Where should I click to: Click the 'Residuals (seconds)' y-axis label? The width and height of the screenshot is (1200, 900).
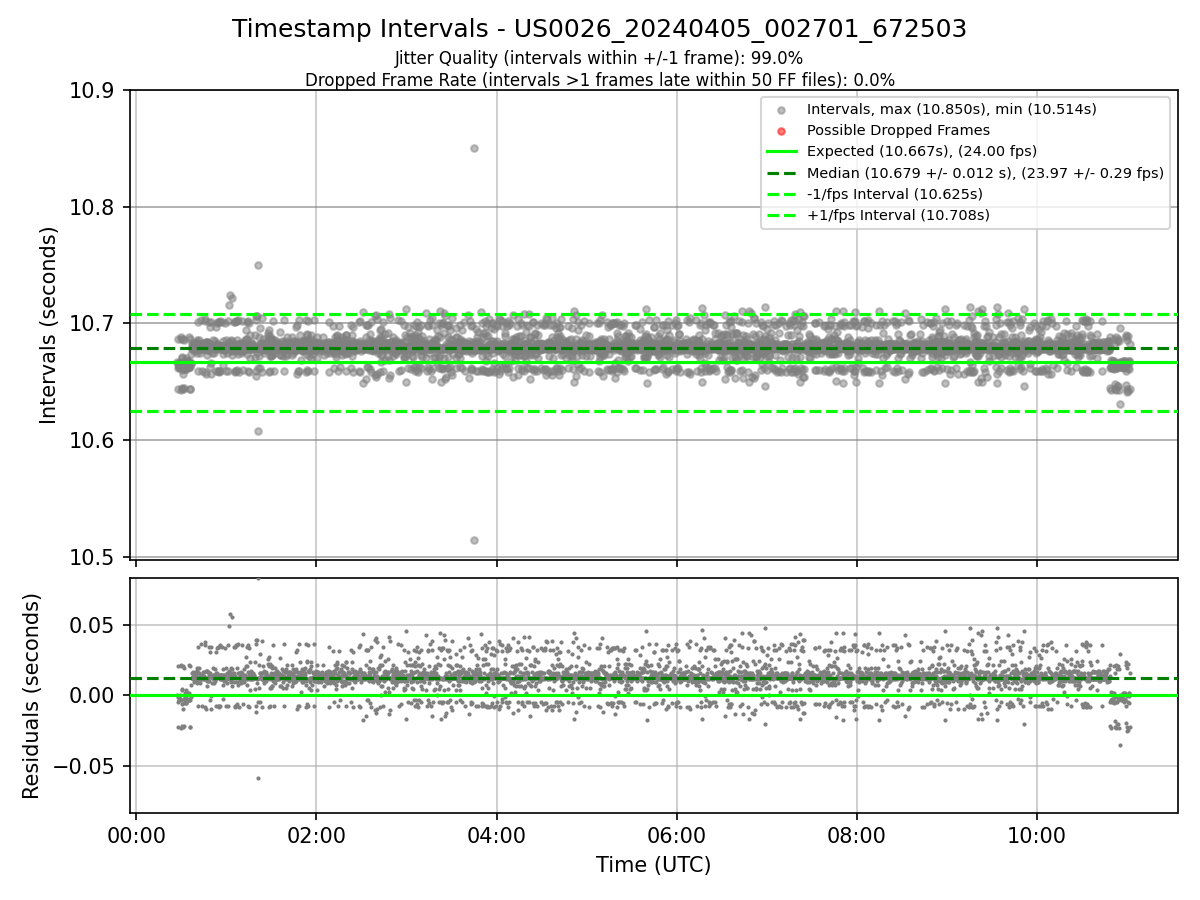pos(31,696)
